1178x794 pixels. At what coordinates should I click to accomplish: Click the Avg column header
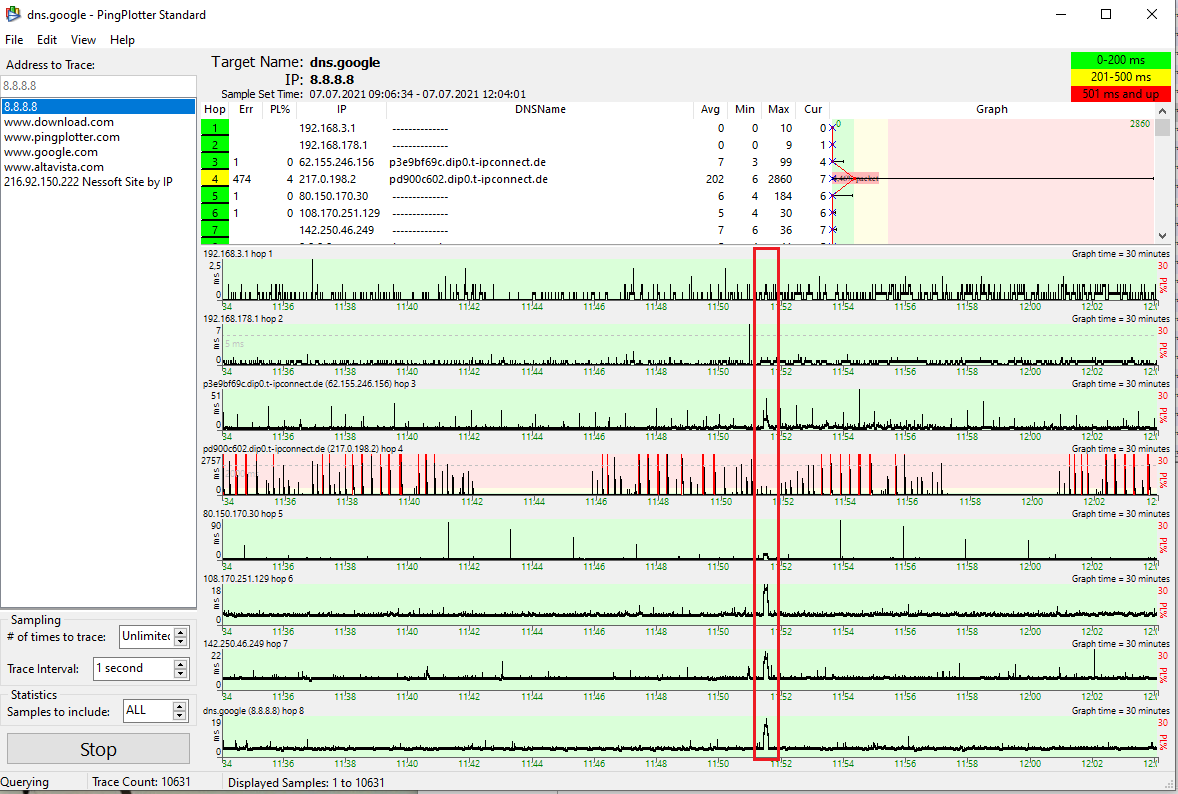(710, 110)
